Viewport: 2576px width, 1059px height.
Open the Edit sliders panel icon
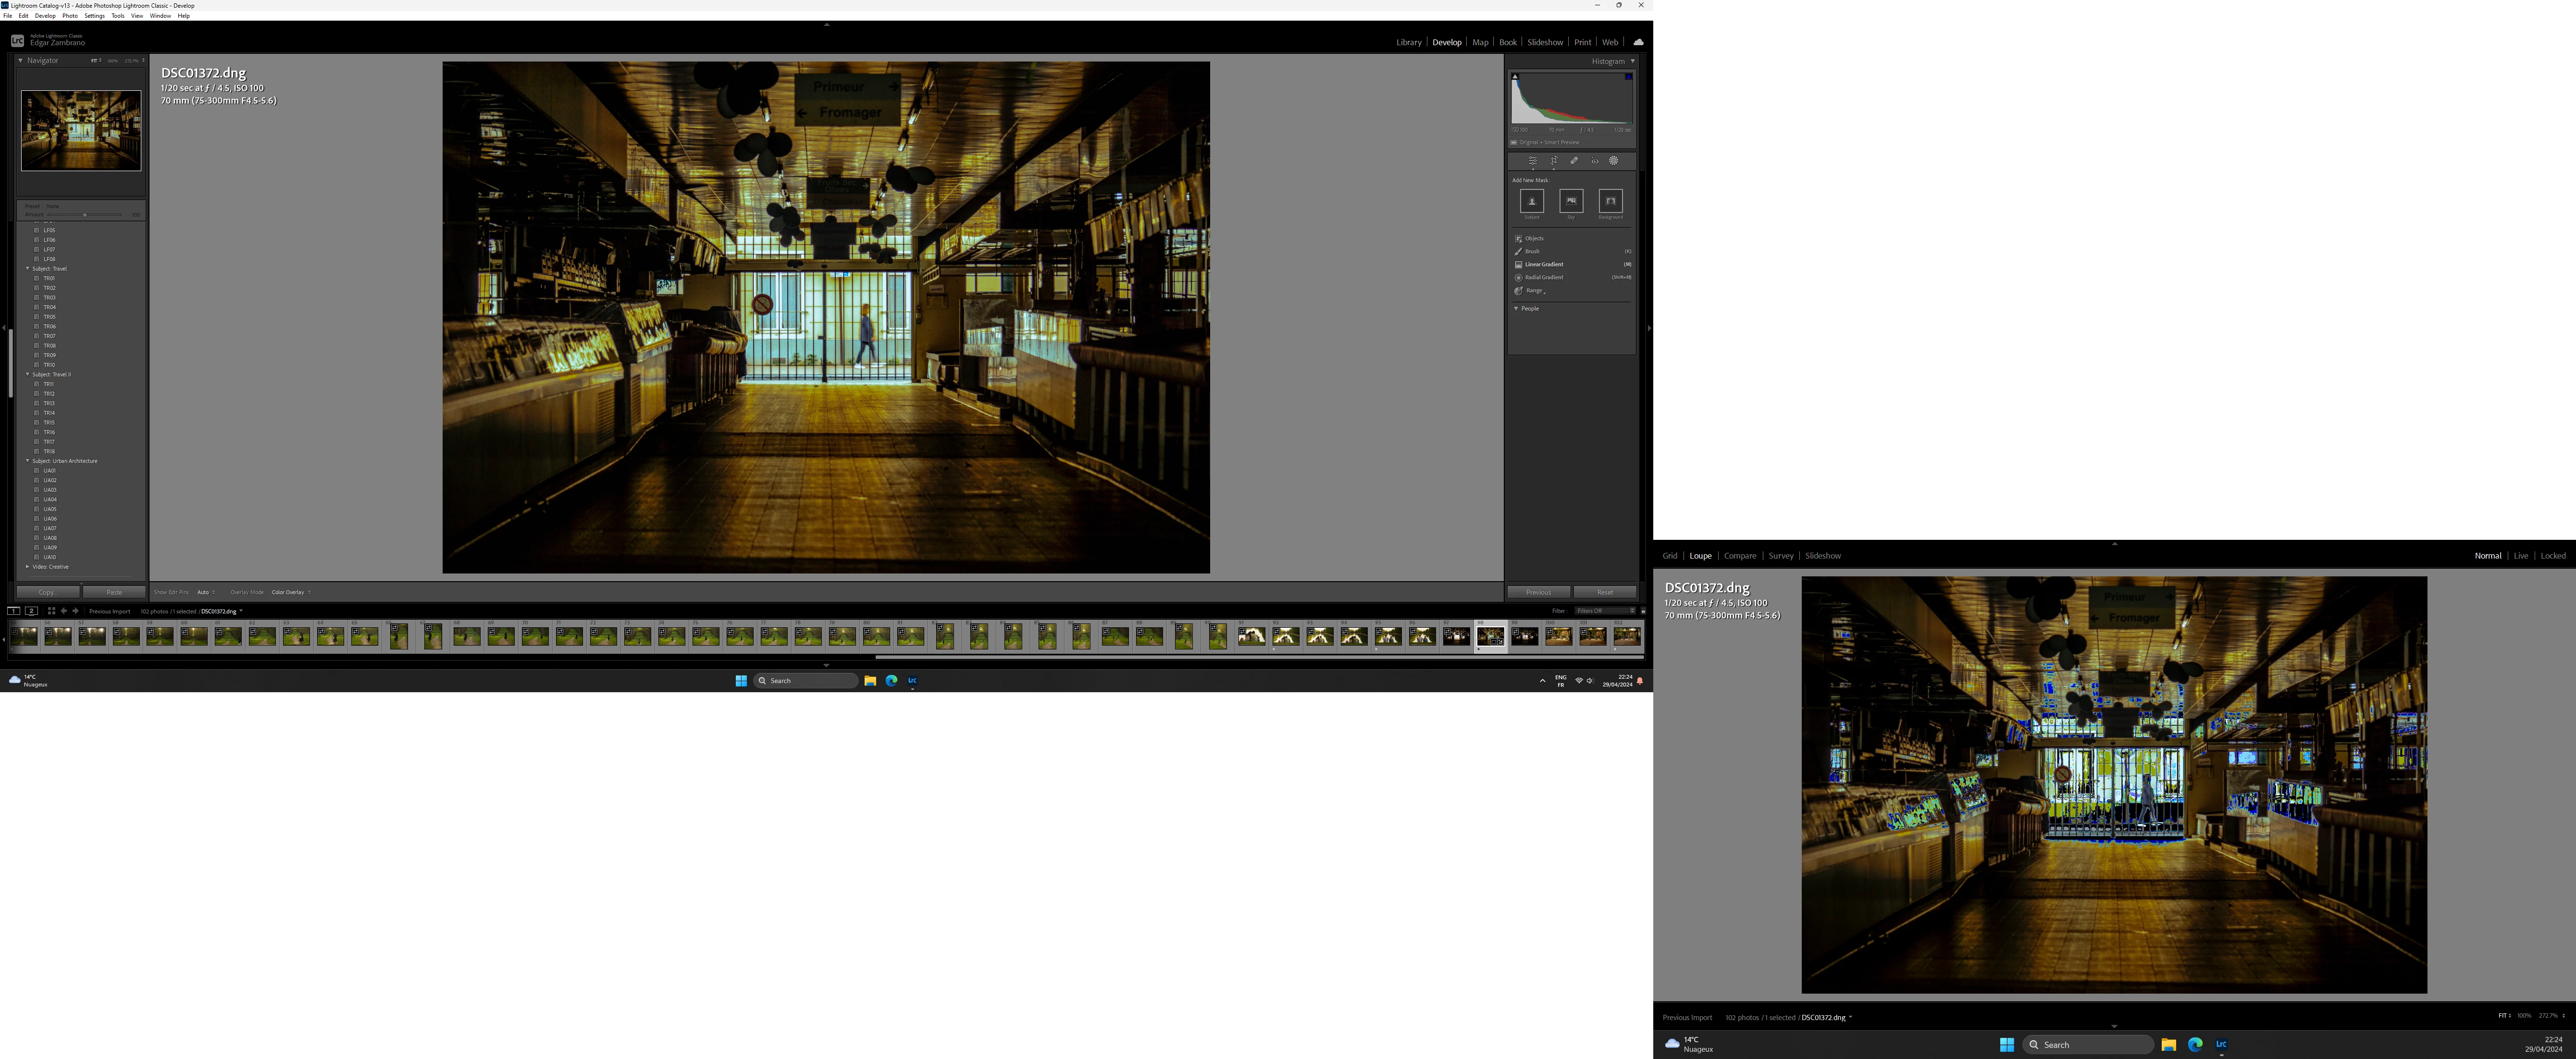point(1532,161)
